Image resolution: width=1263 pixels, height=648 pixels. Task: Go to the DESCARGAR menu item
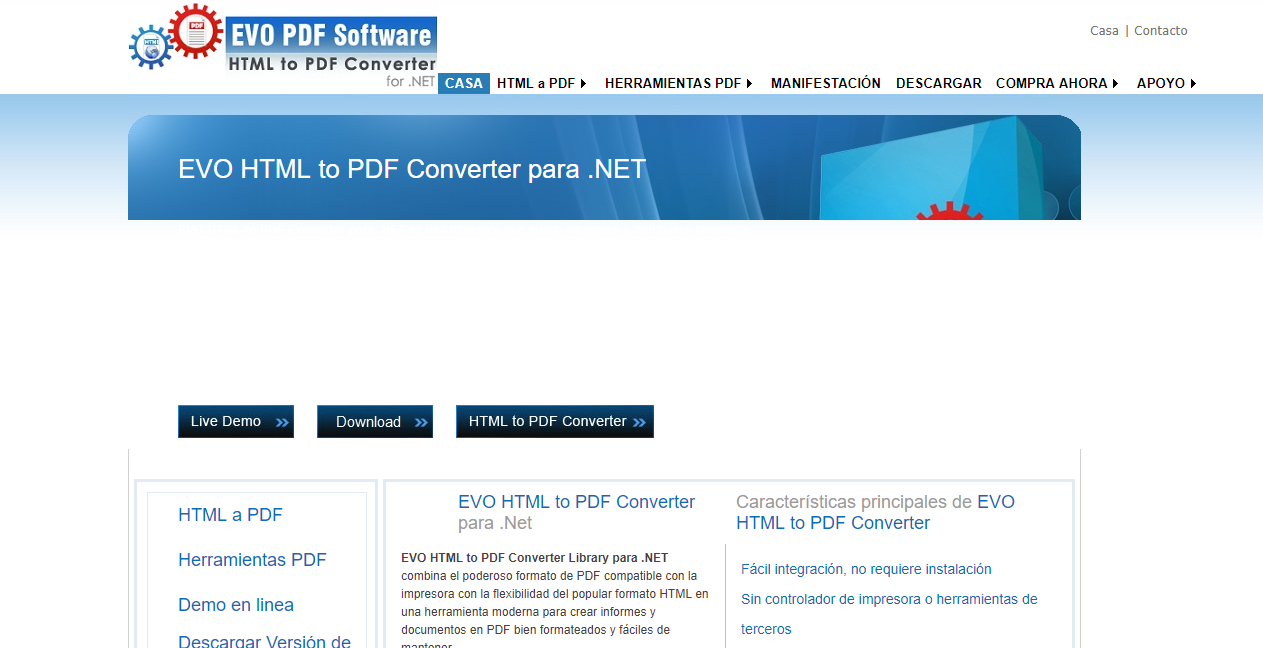tap(939, 83)
